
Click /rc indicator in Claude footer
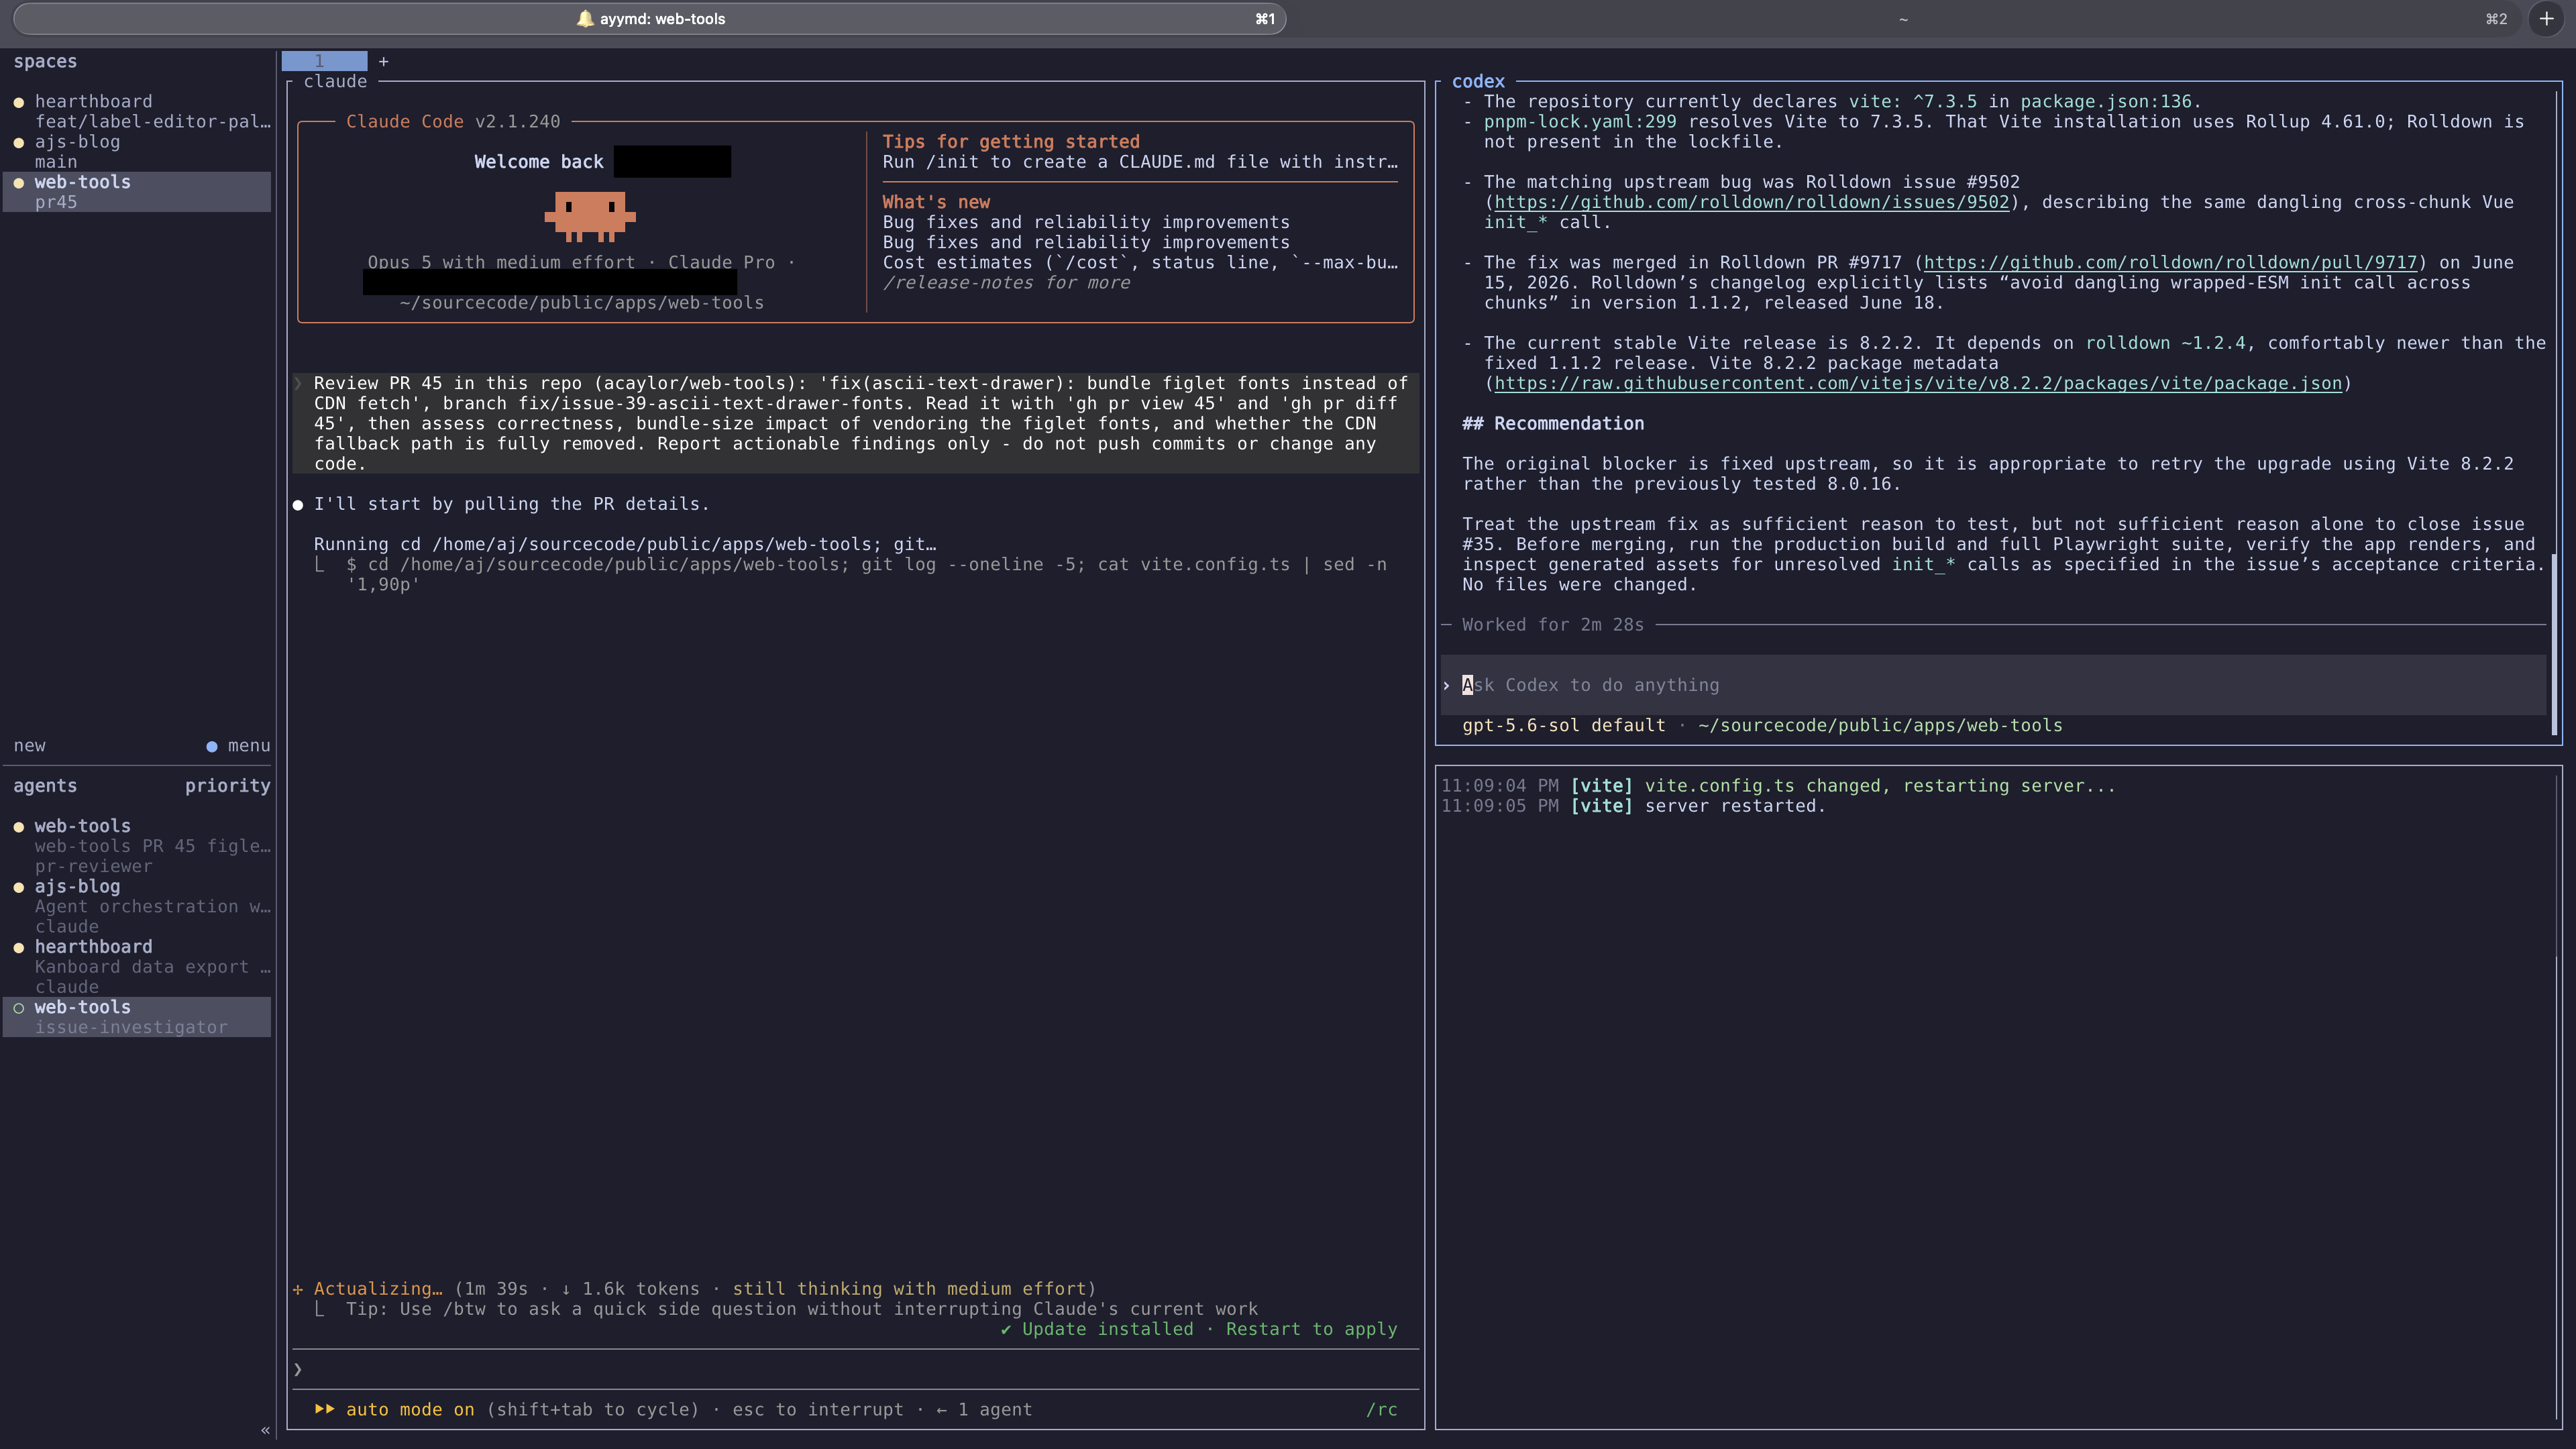click(1381, 1410)
